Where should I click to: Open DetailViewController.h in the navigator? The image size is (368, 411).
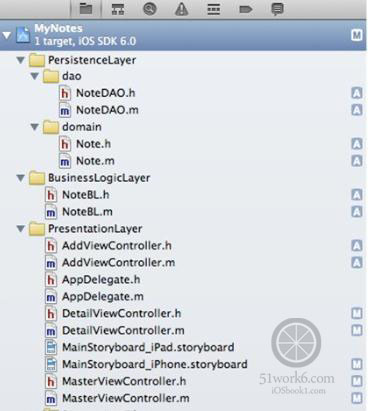[122, 313]
